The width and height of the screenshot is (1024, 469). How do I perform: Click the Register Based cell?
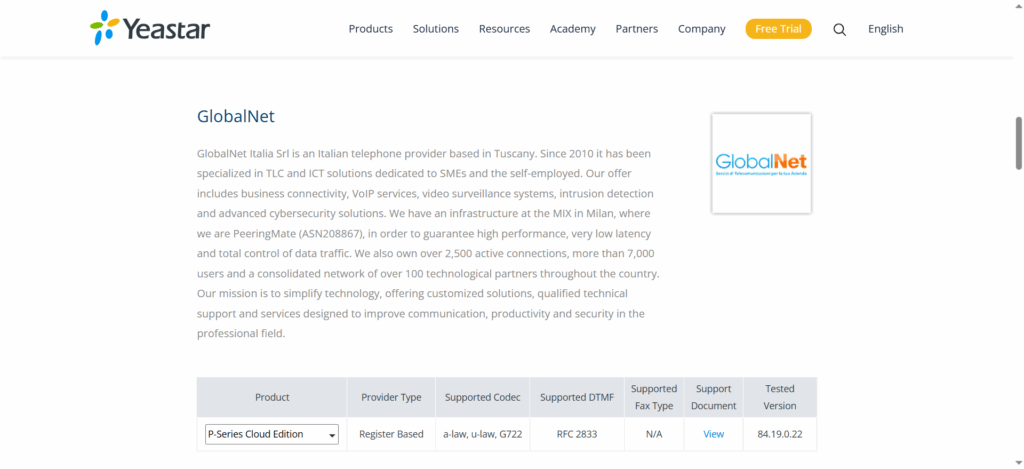(391, 434)
